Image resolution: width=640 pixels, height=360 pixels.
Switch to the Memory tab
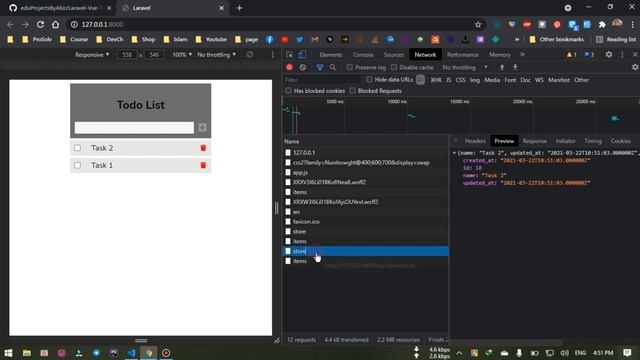click(500, 55)
